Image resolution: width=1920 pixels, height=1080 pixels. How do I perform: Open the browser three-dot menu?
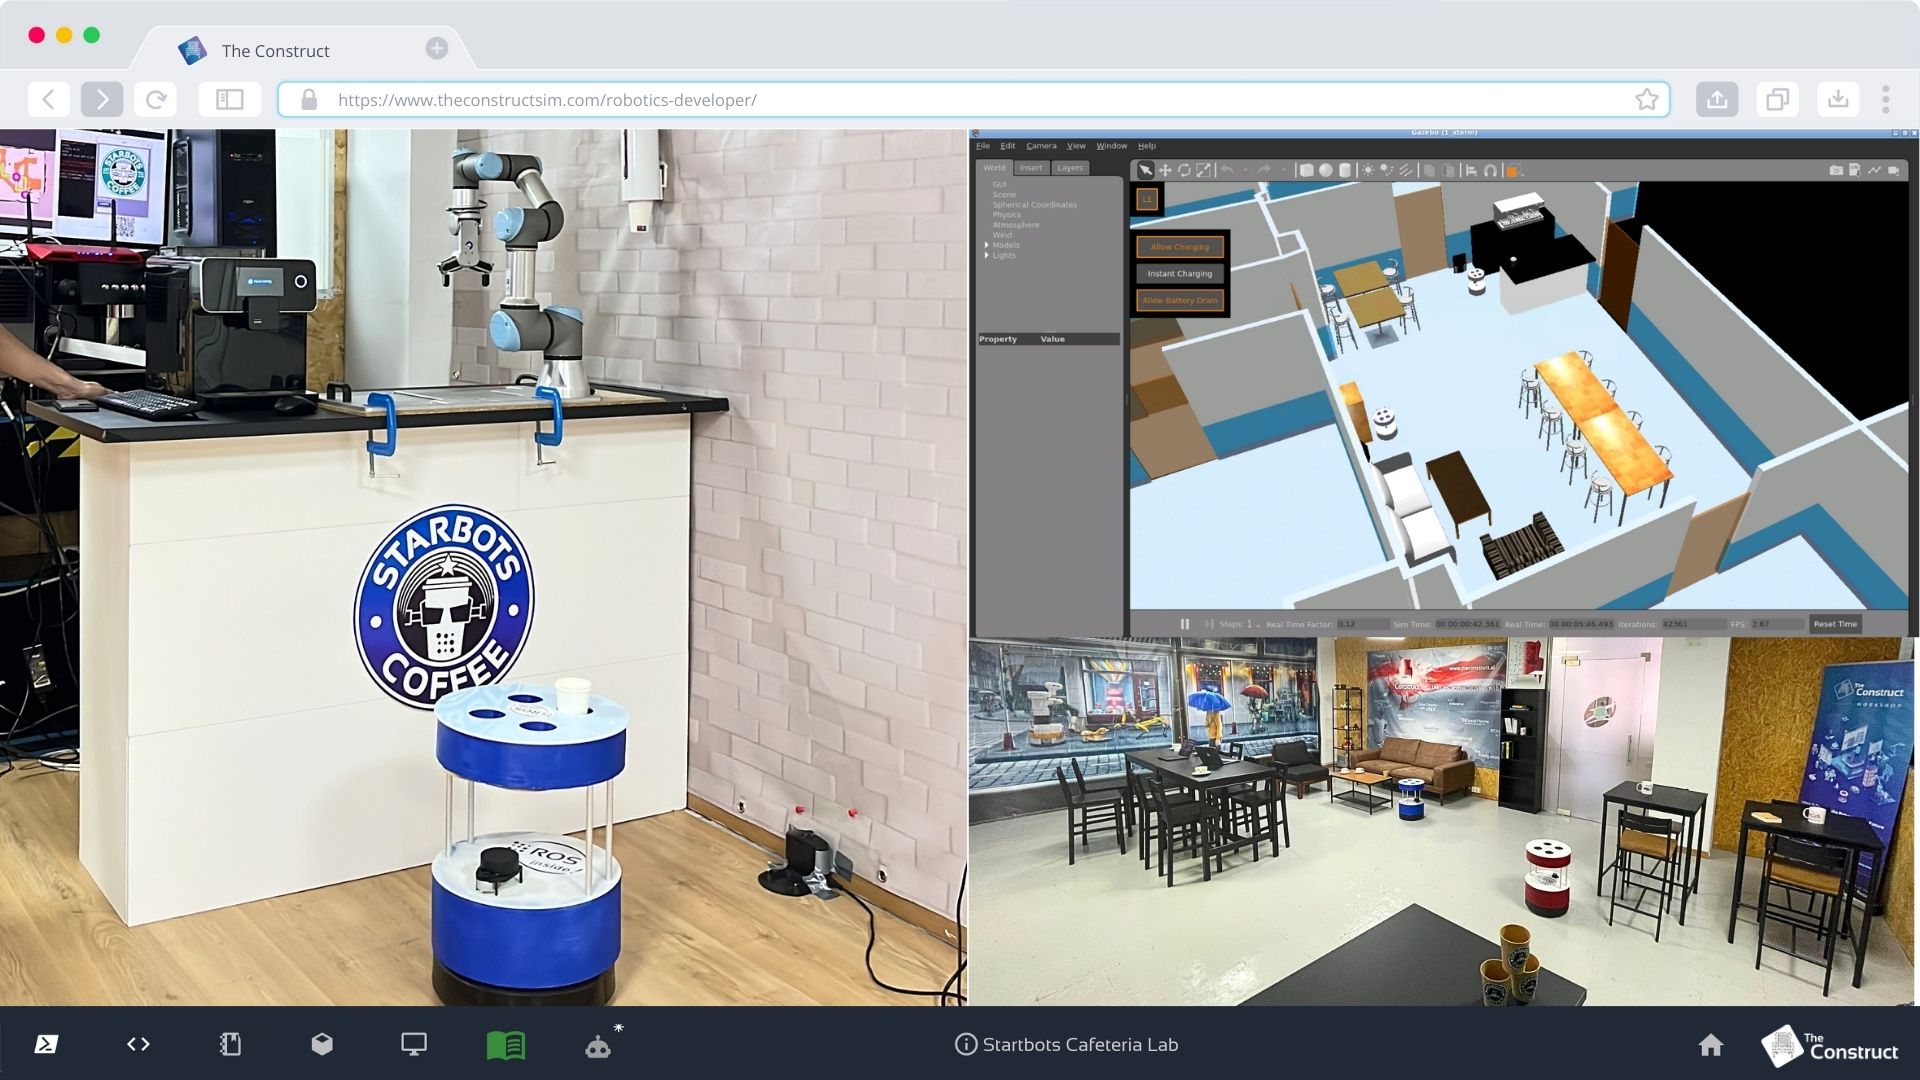tap(1885, 99)
